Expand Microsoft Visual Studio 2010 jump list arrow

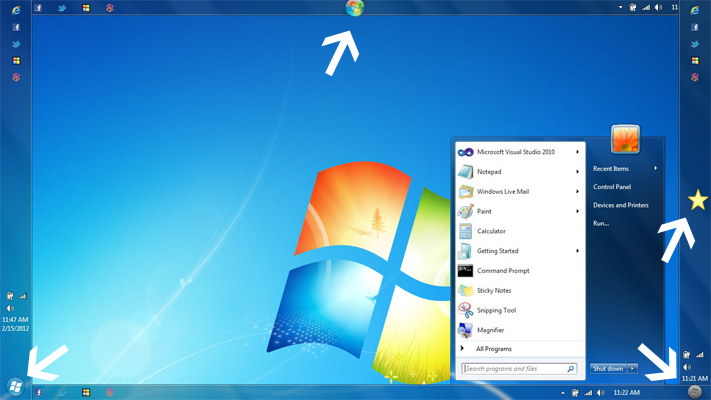(x=577, y=152)
